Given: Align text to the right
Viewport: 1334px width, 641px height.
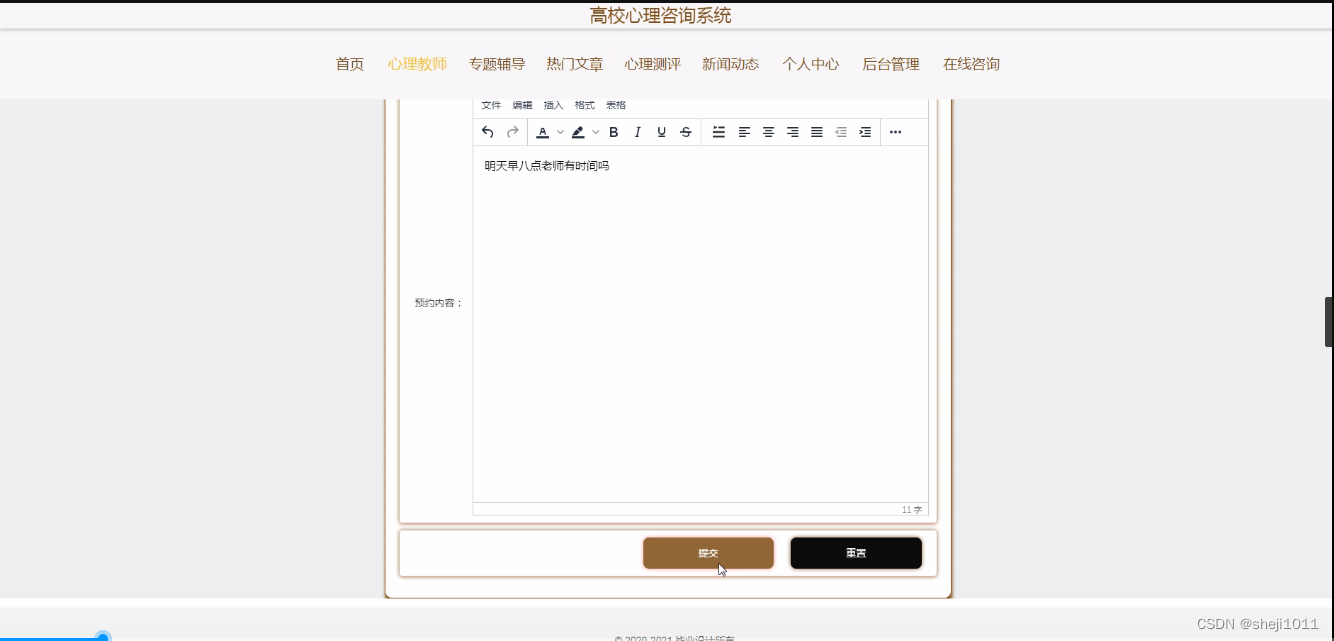Looking at the screenshot, I should coord(792,132).
